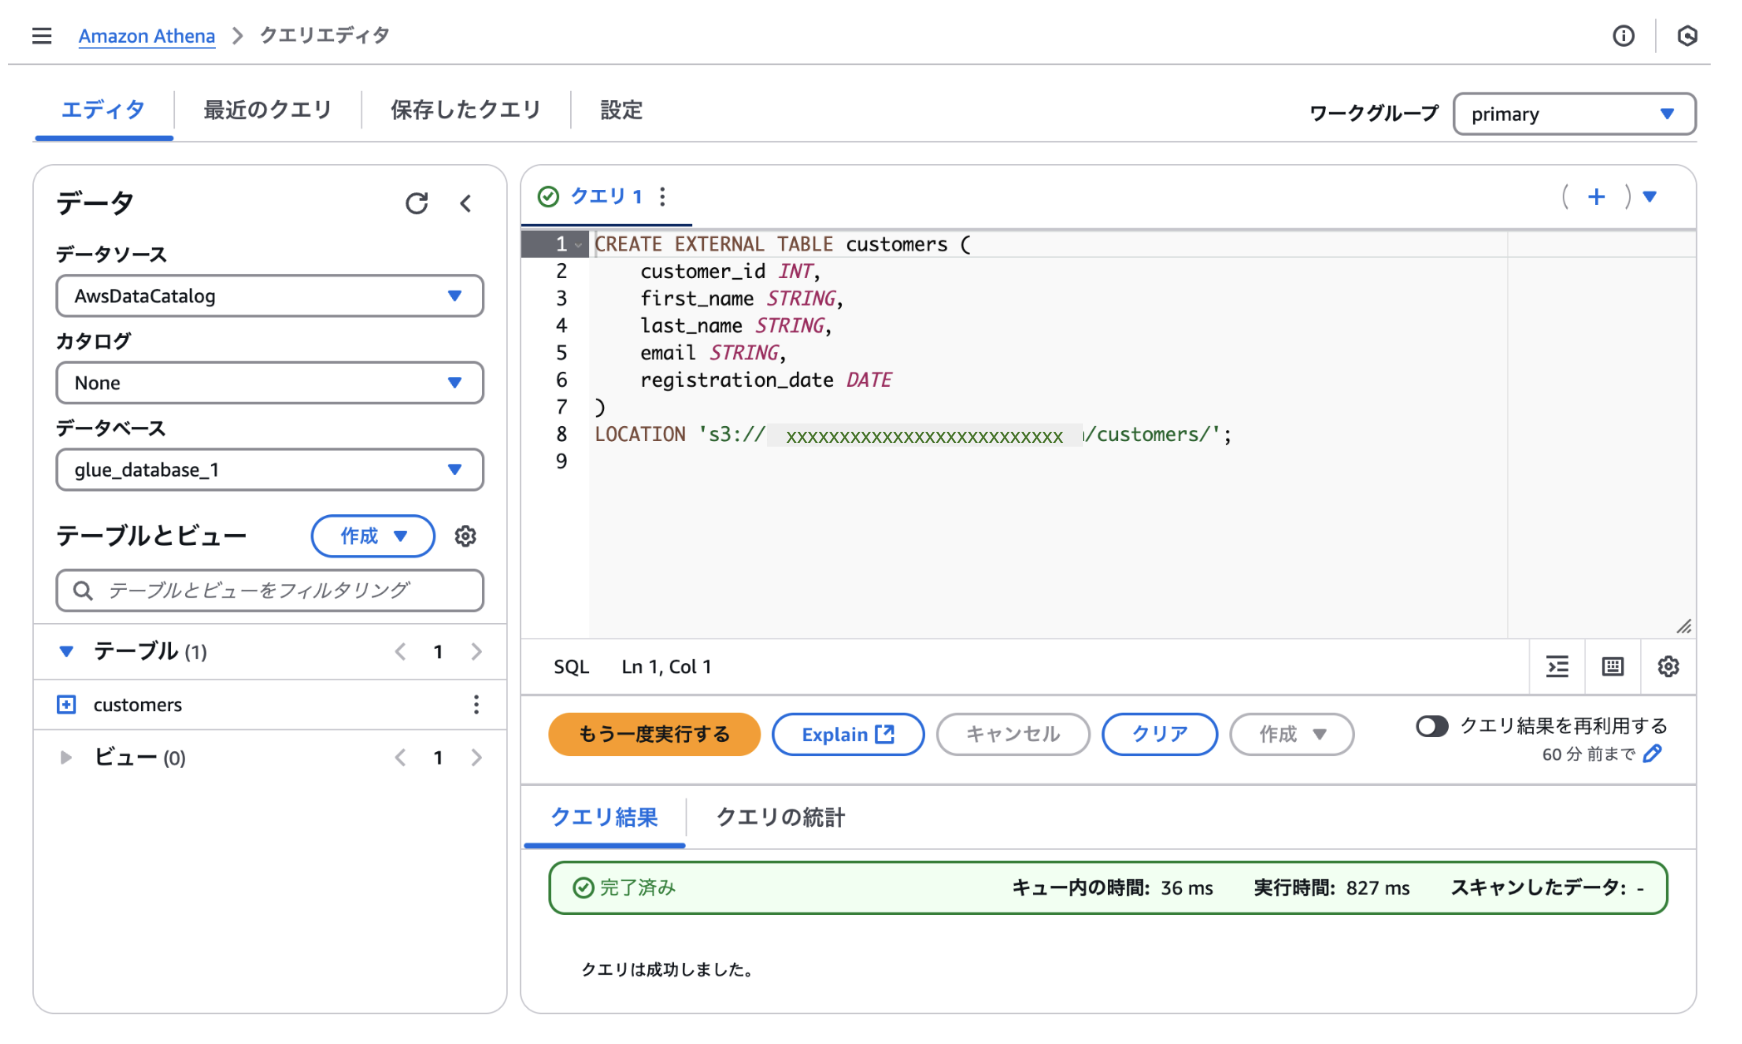Click the スキャンしたデータ label
The width and height of the screenshot is (1742, 1044).
1539,888
